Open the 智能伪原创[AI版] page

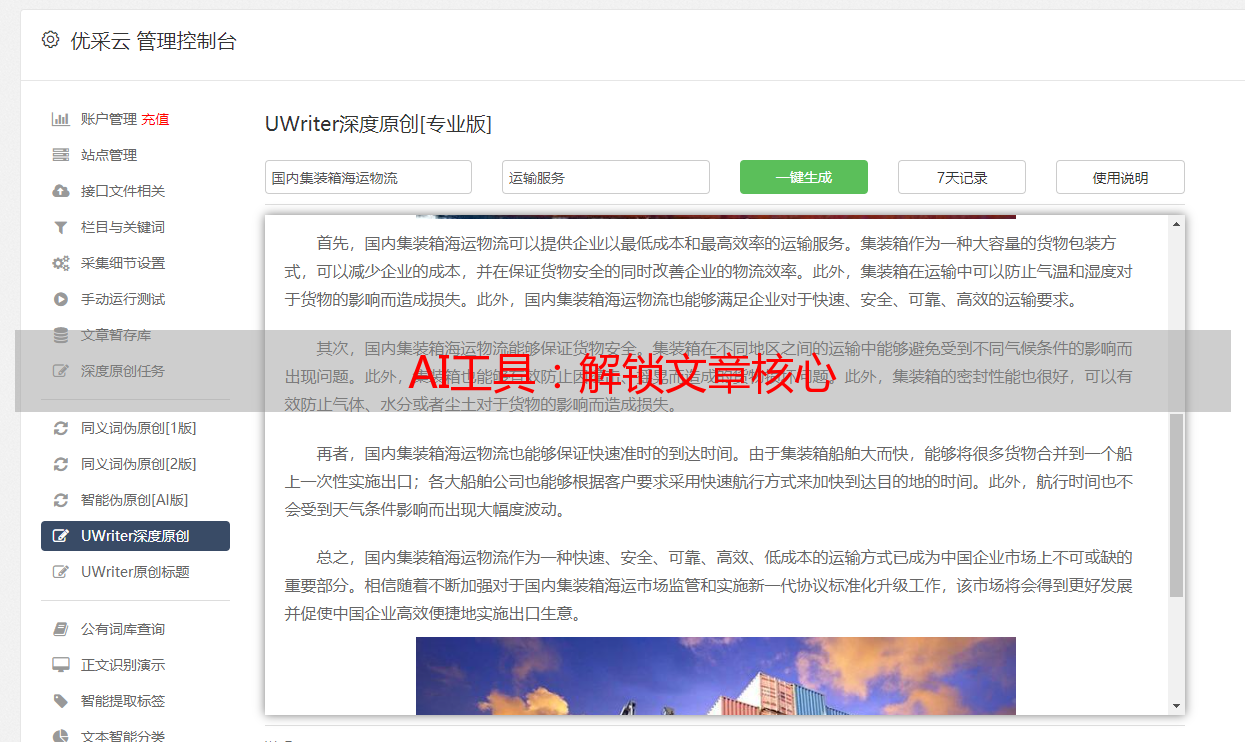135,500
